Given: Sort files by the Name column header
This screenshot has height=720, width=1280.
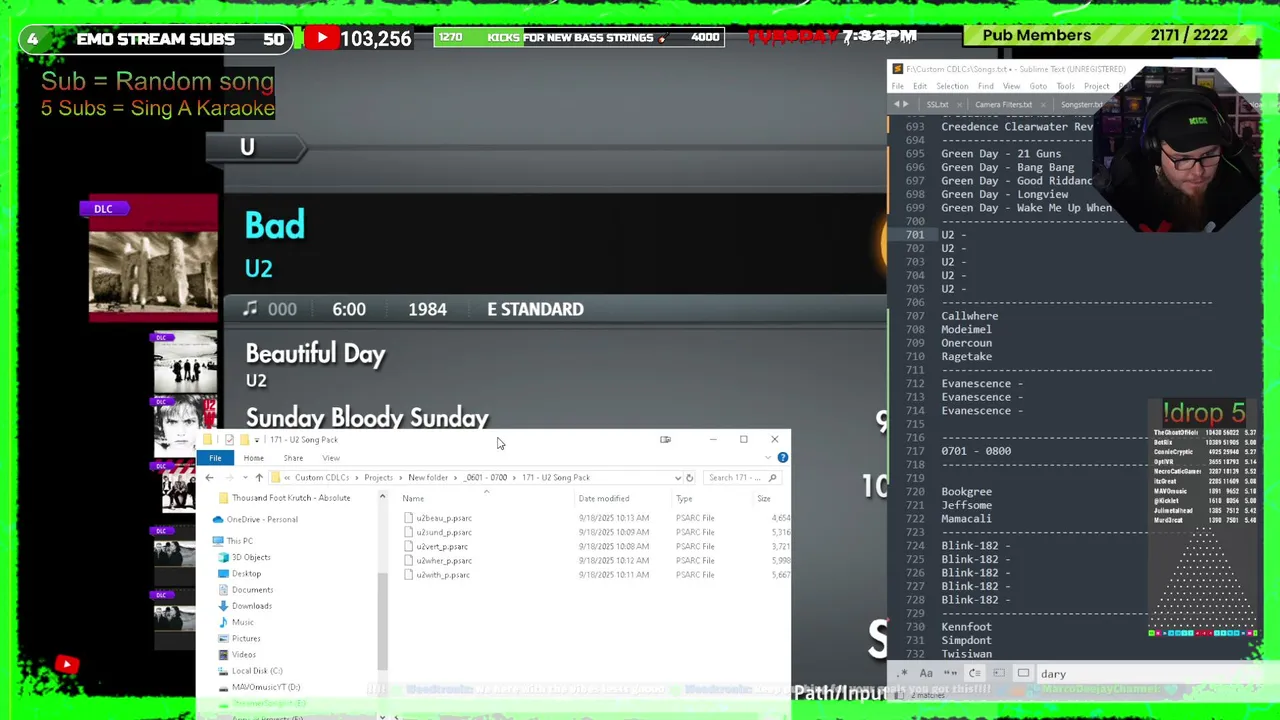Looking at the screenshot, I should (x=413, y=499).
